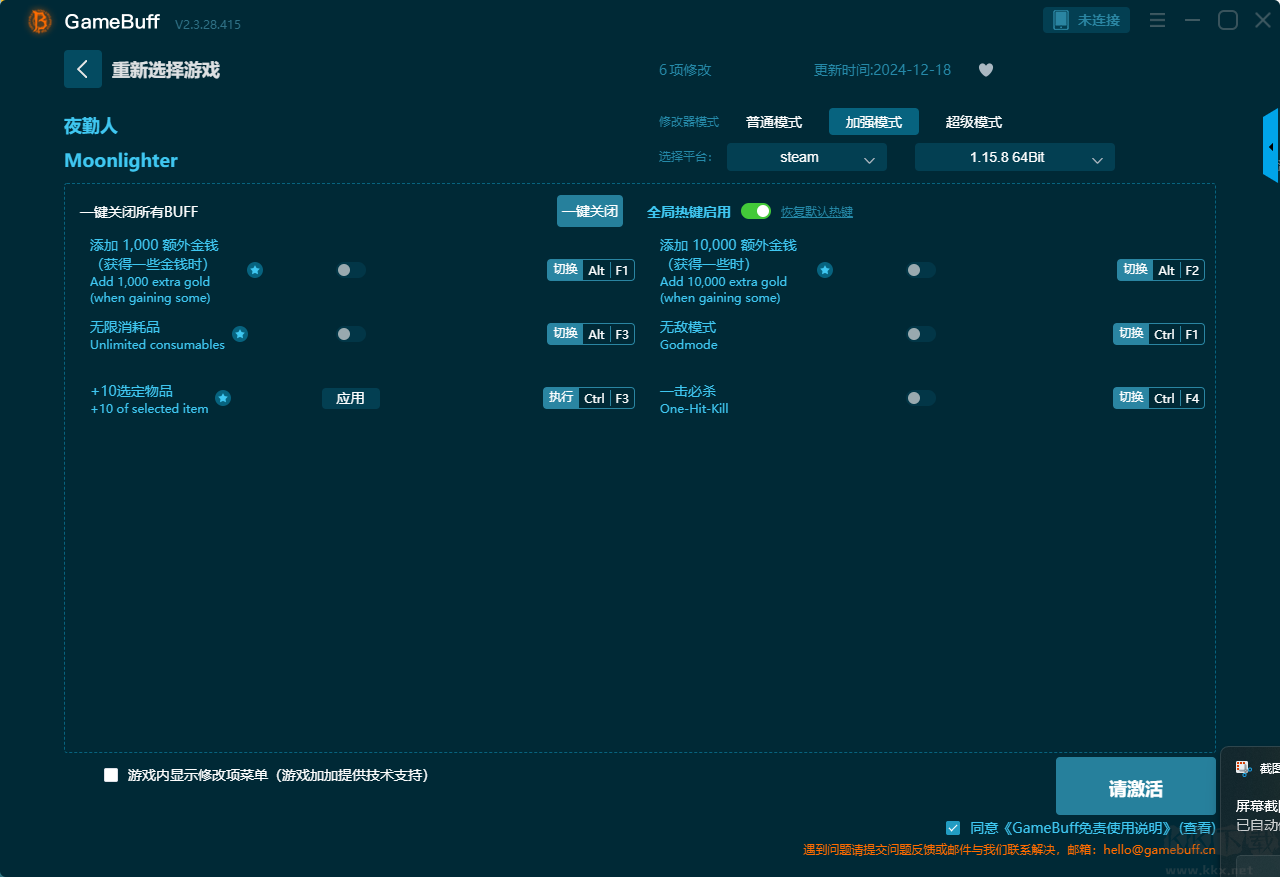Turn off global hotkey enable switch
Image resolution: width=1280 pixels, height=877 pixels.
point(756,211)
